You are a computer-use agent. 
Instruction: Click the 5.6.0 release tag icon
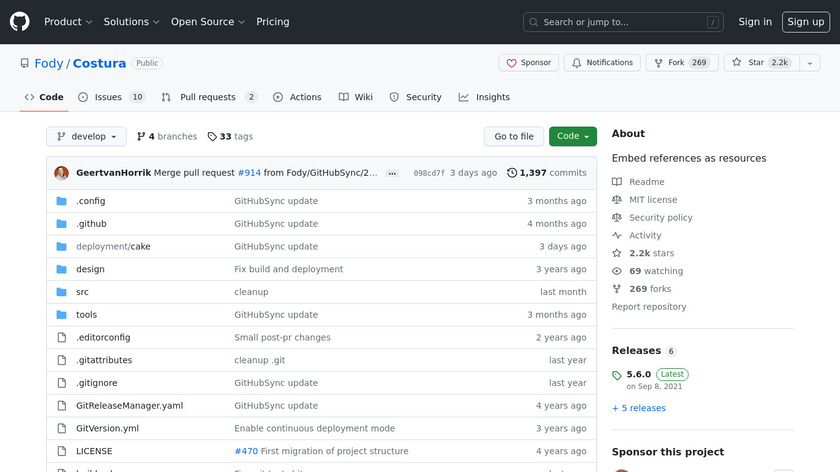[x=617, y=375]
